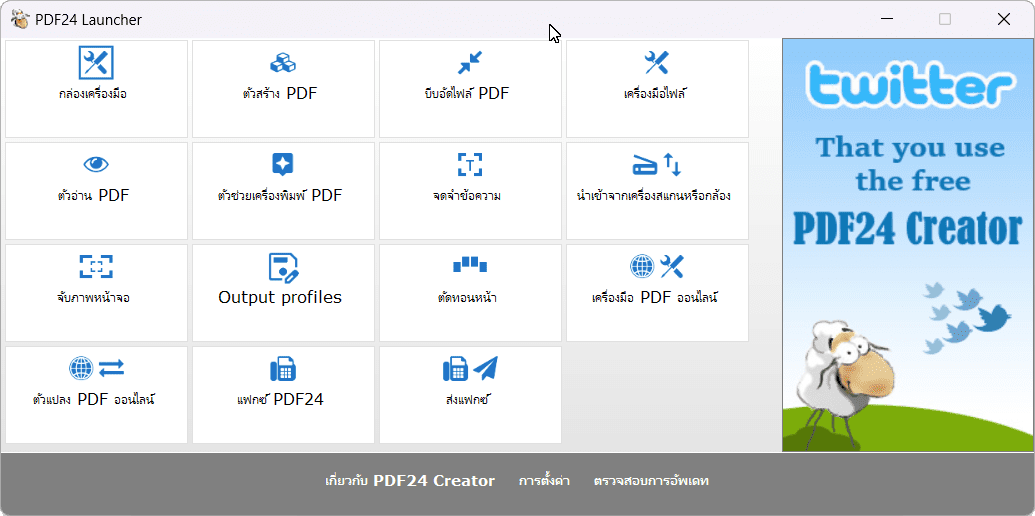The height and width of the screenshot is (516, 1035).
Task: Click the PDF reader eye icon
Action: 96,164
